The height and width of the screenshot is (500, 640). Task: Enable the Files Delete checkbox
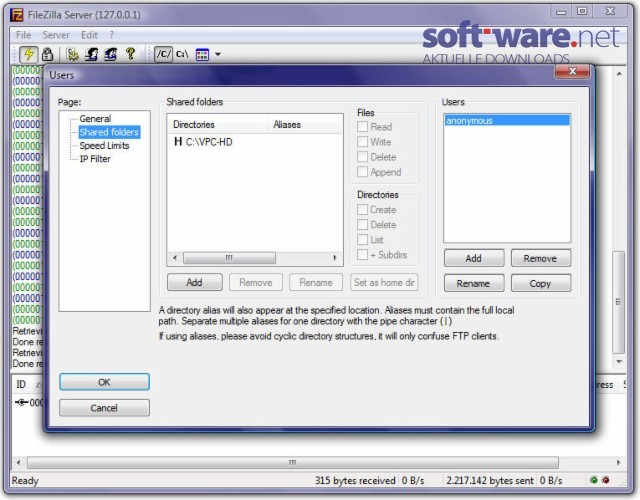tap(362, 157)
